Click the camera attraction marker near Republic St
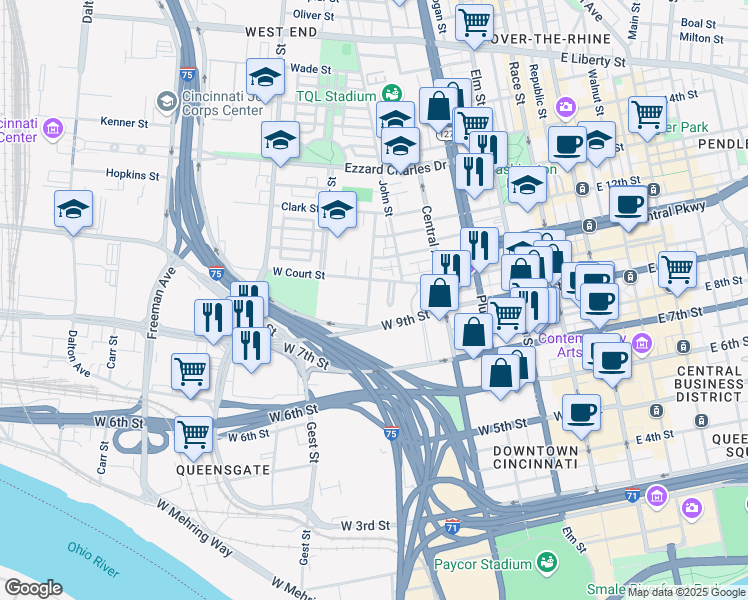The width and height of the screenshot is (748, 600). tap(565, 106)
